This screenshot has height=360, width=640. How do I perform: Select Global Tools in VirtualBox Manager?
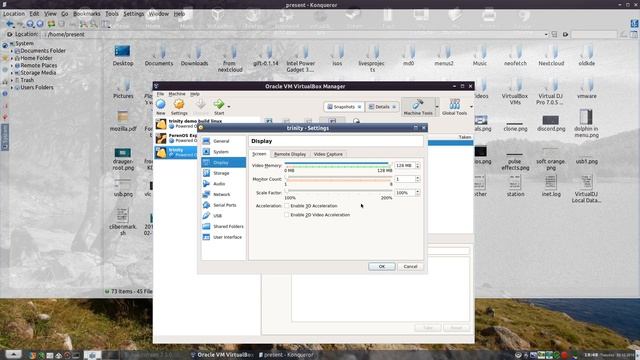(x=454, y=107)
